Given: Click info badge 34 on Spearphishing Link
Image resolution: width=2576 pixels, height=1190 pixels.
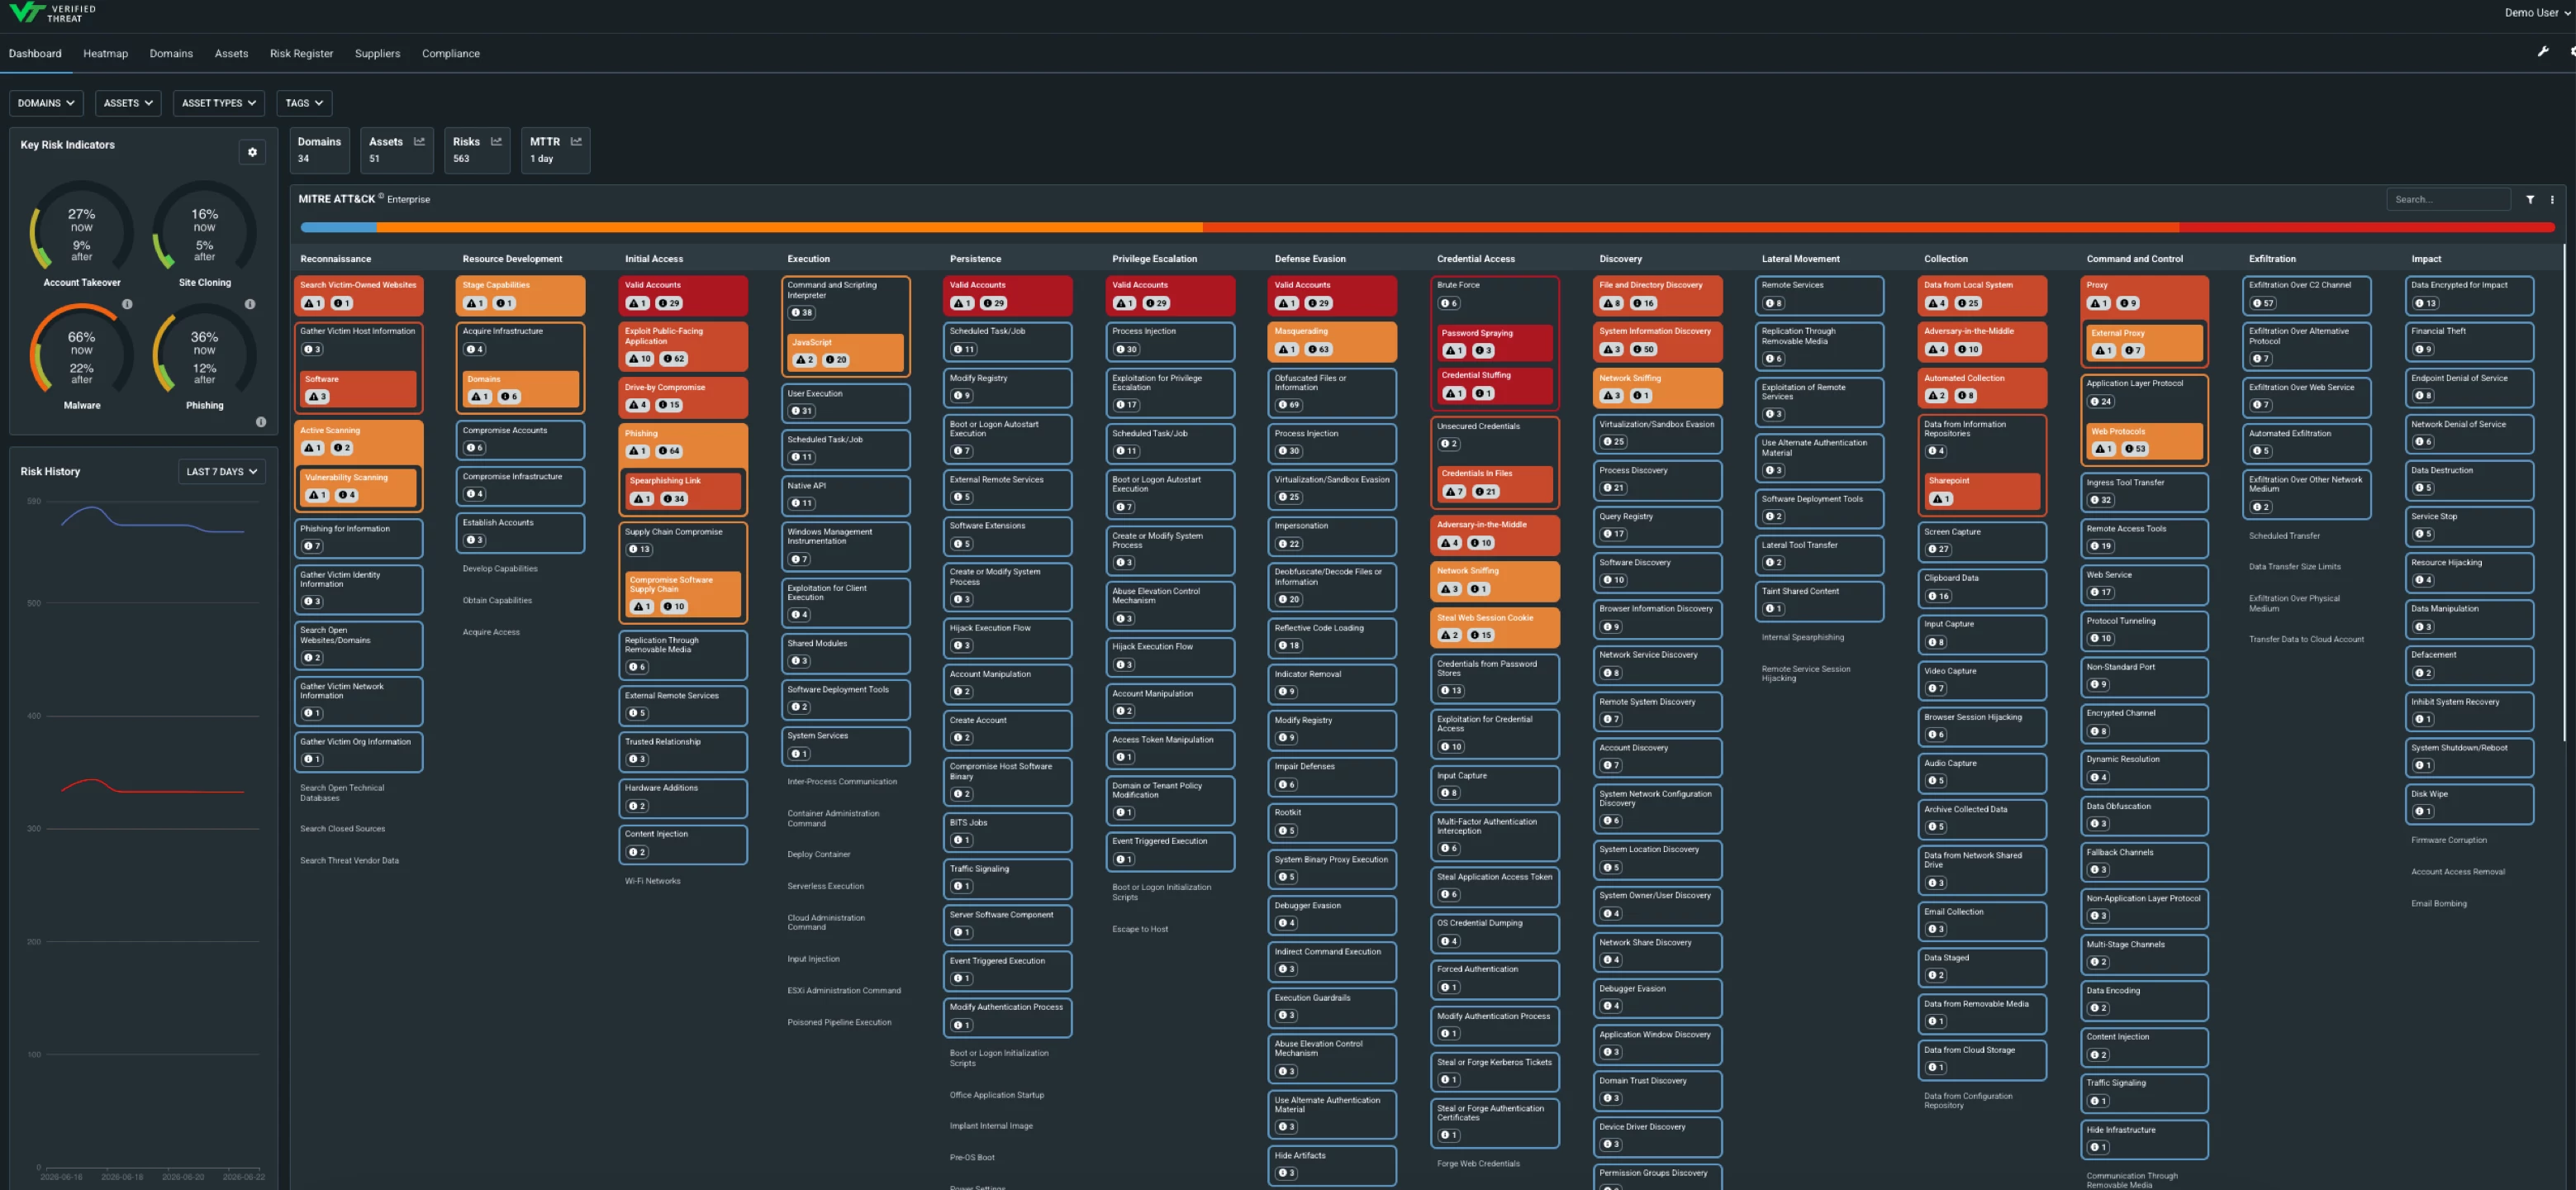Looking at the screenshot, I should (674, 499).
